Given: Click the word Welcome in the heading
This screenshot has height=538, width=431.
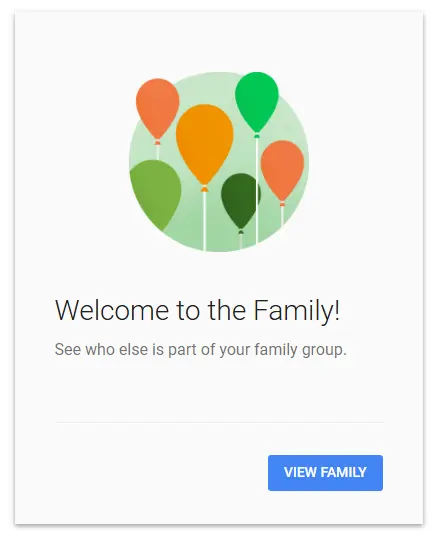Looking at the screenshot, I should [112, 310].
